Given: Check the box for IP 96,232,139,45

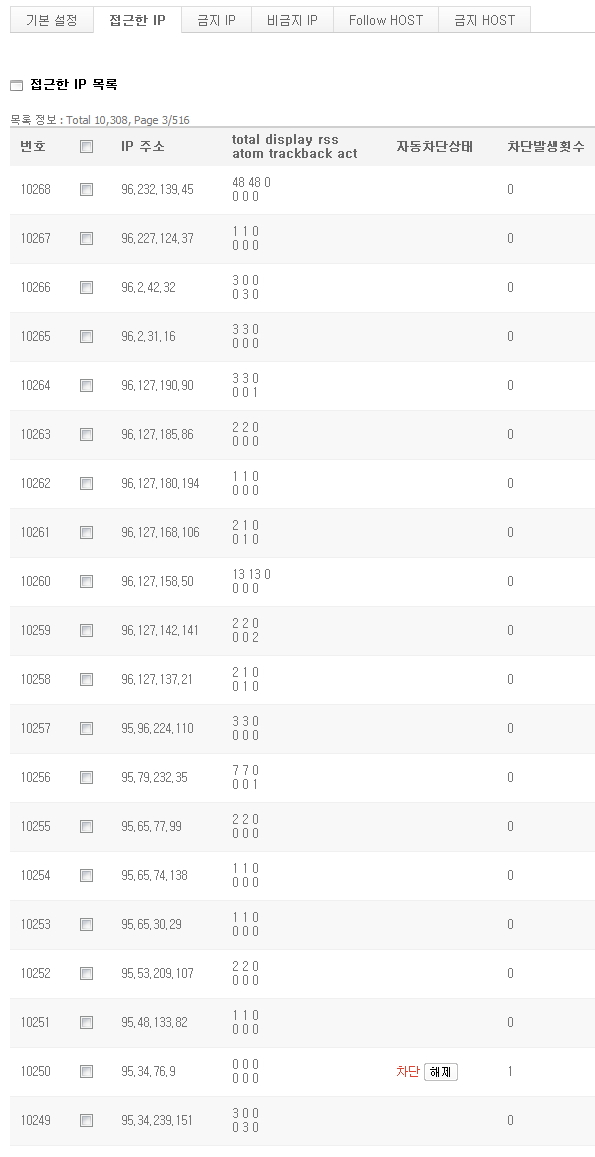Looking at the screenshot, I should click(x=86, y=190).
